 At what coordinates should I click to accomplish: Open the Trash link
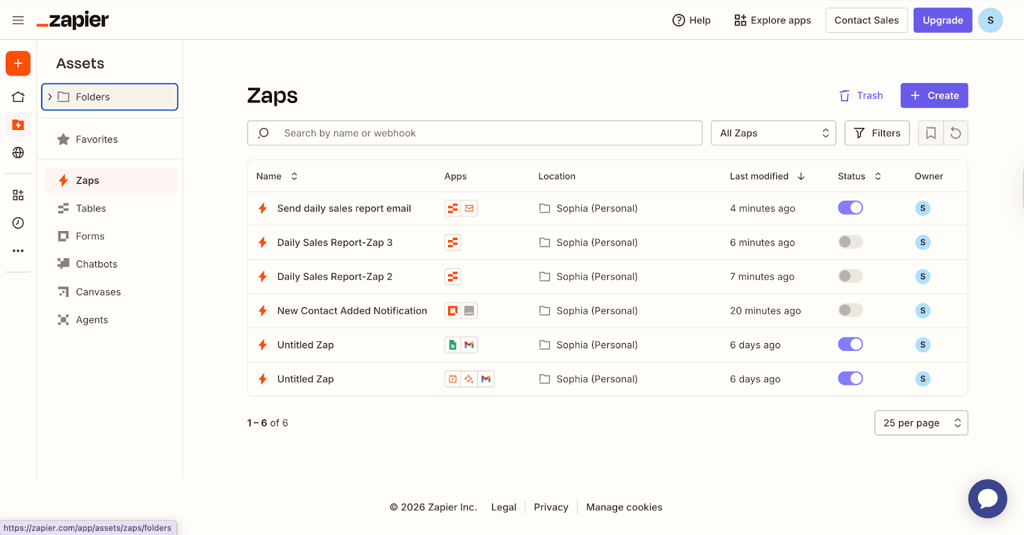(861, 95)
